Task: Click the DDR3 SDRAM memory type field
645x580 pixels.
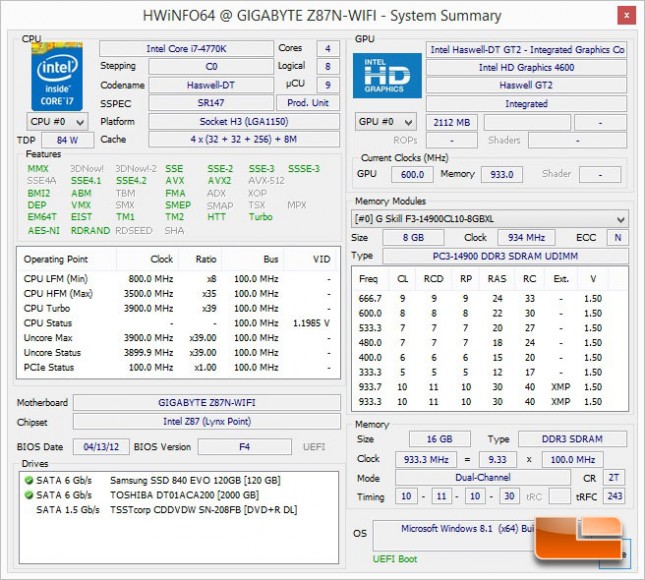Action: [572, 439]
